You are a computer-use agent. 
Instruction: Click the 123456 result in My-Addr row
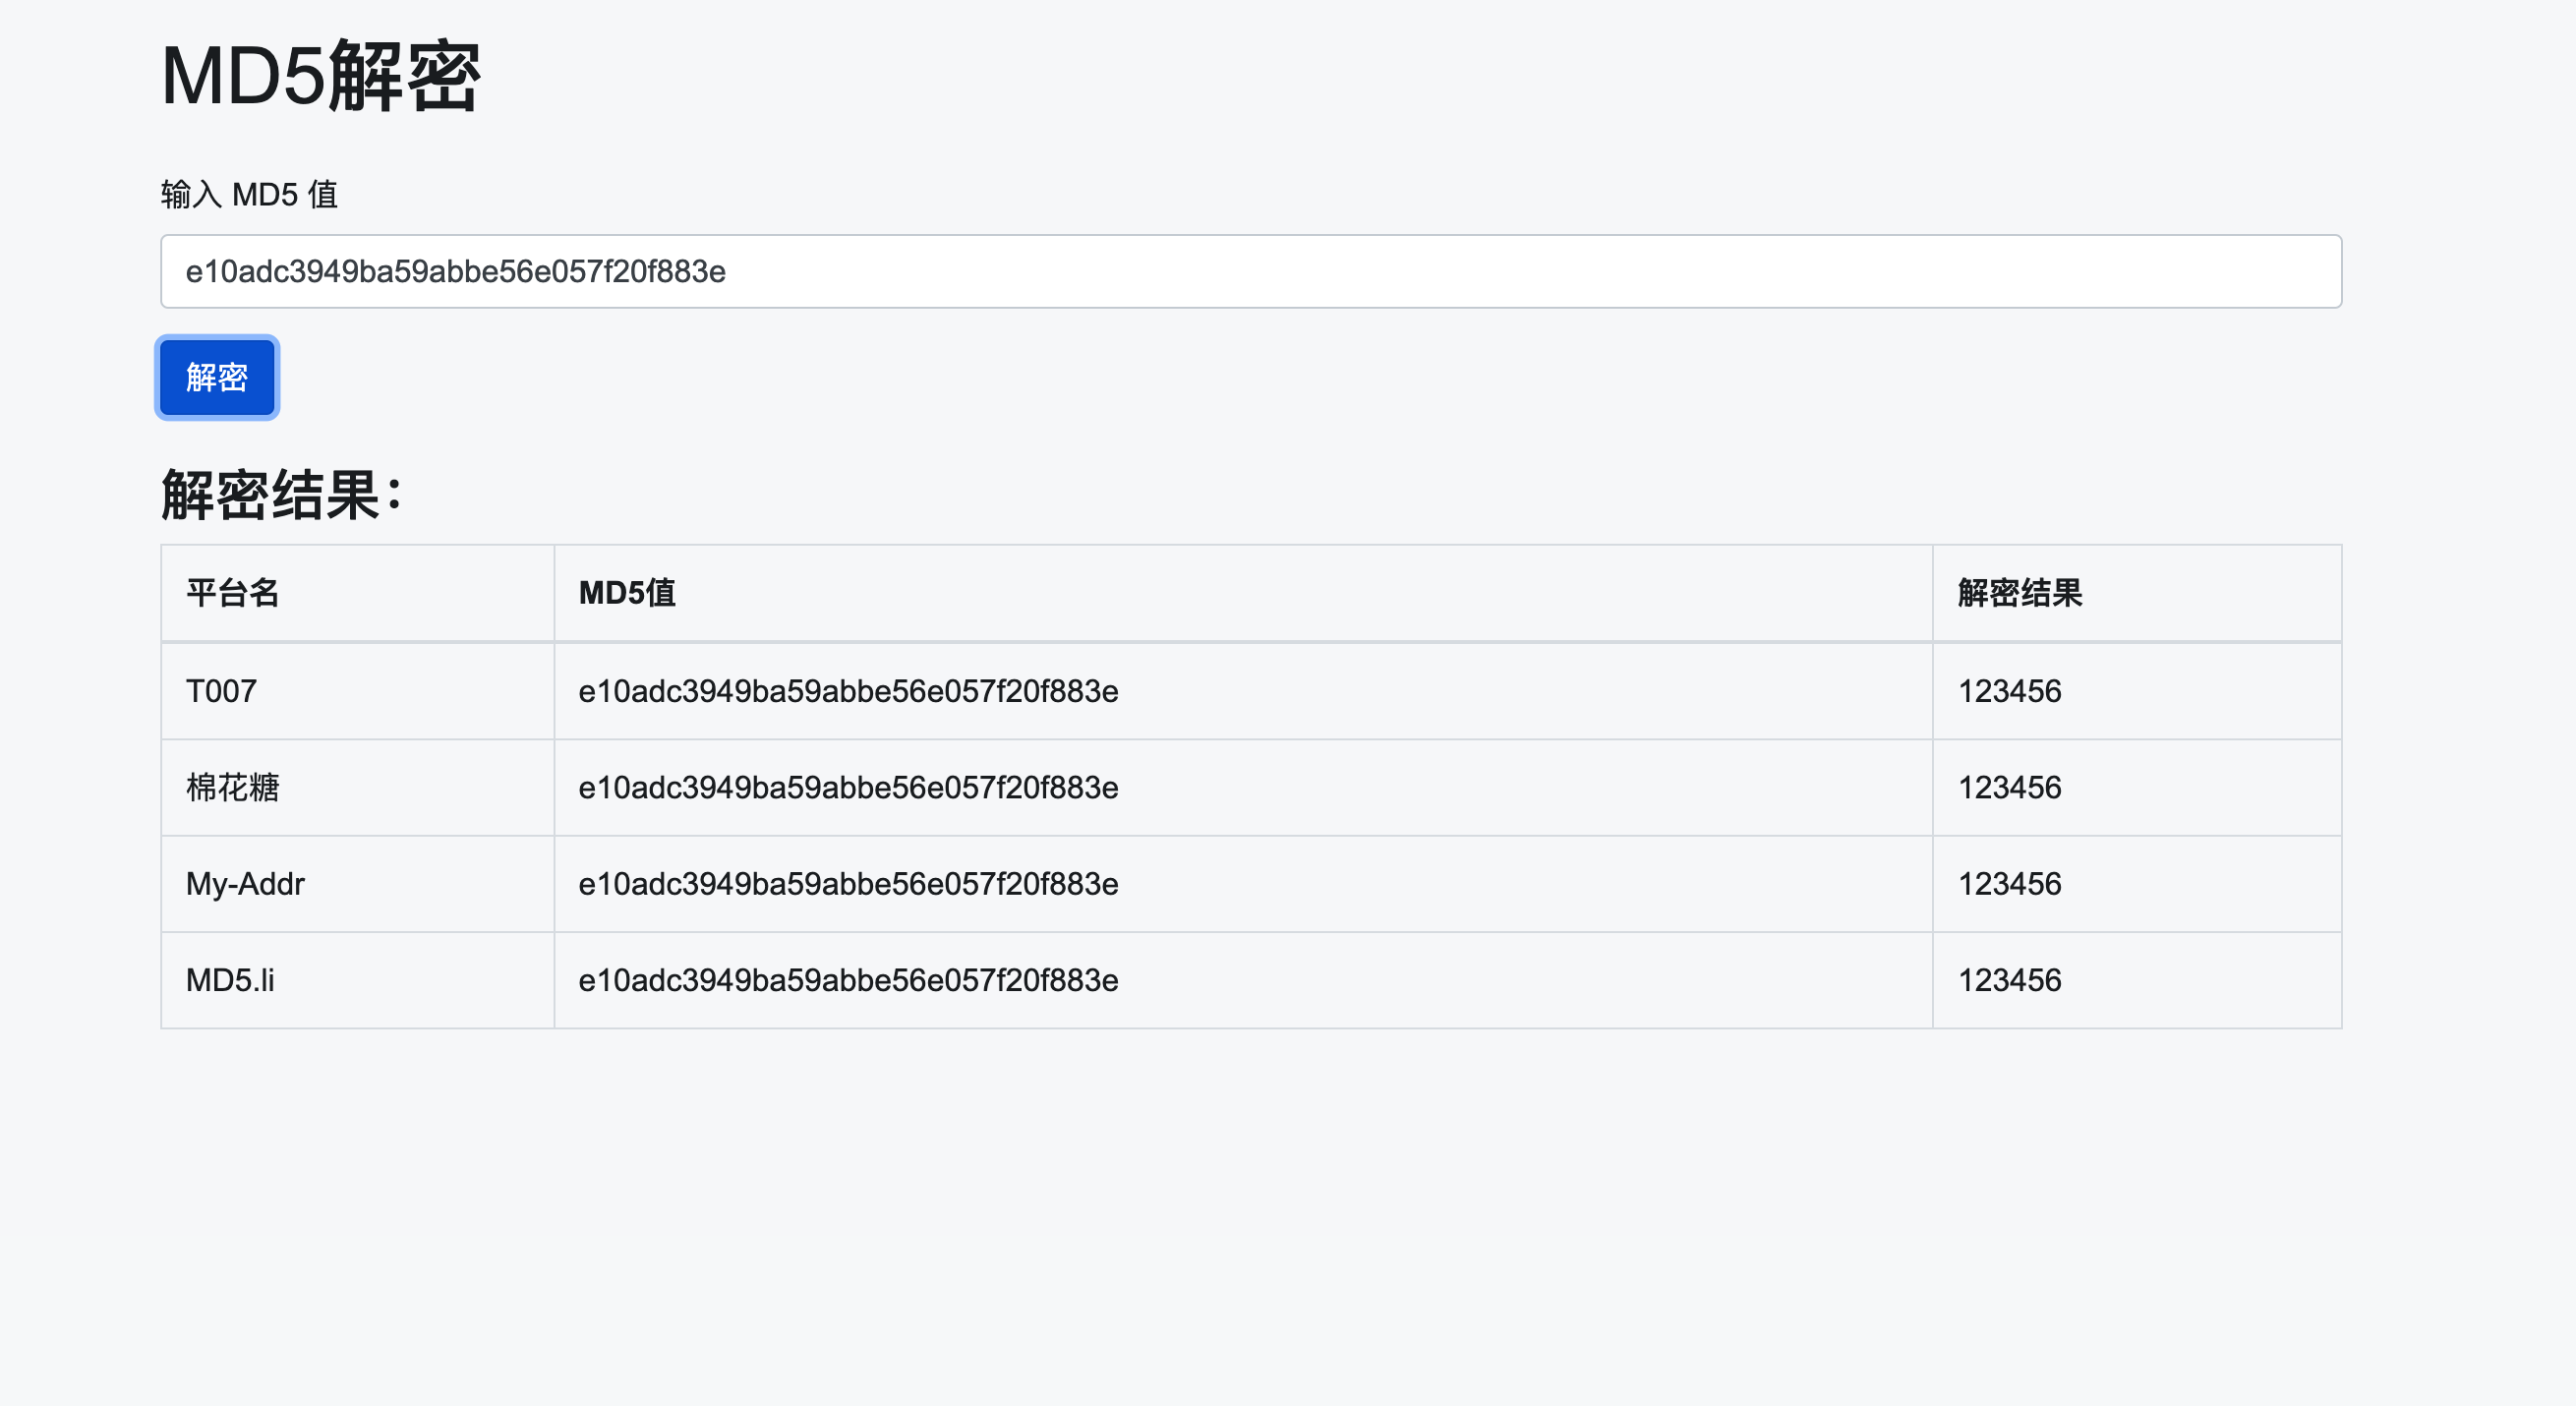2009,884
